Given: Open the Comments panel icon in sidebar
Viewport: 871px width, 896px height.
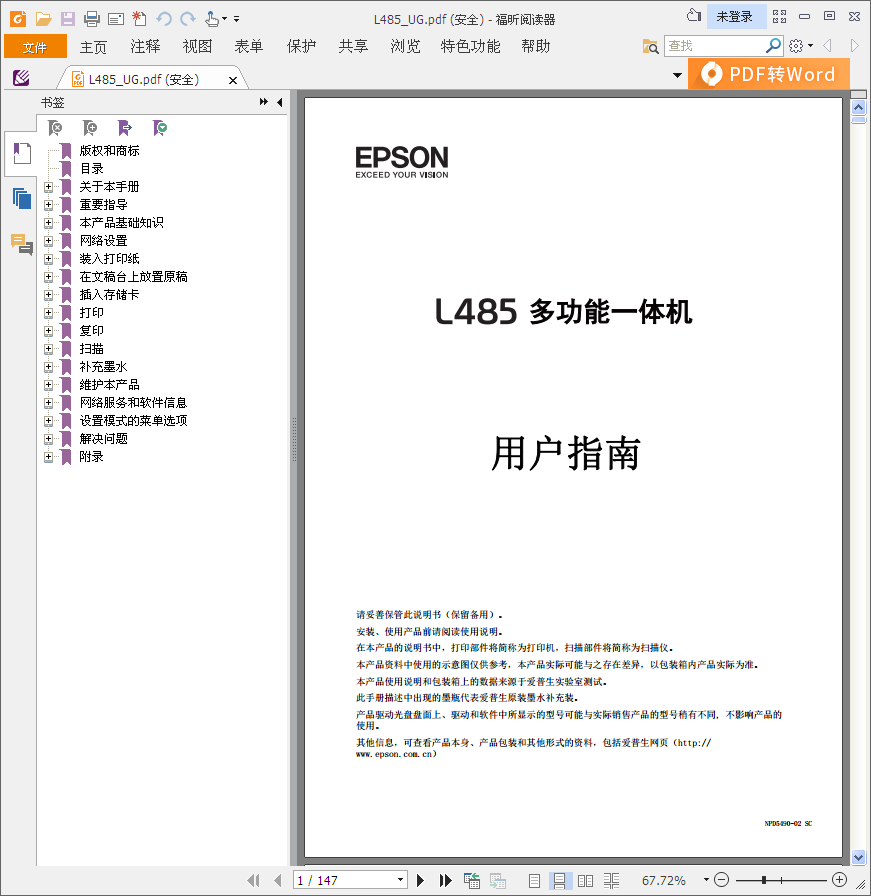Looking at the screenshot, I should (22, 244).
